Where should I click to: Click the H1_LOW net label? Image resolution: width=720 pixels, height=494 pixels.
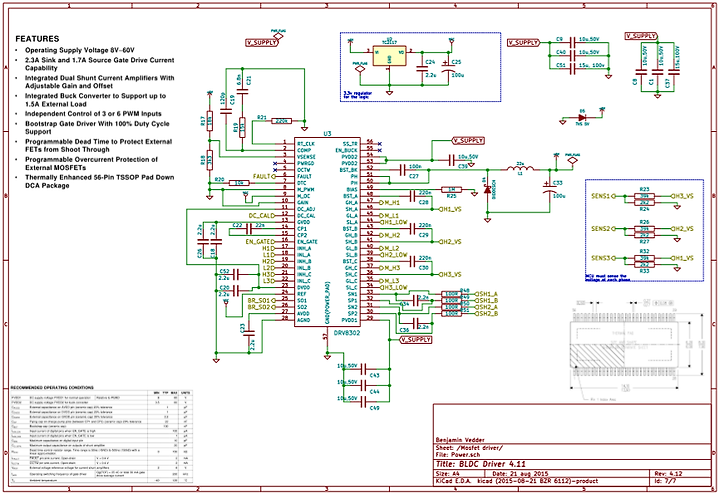click(394, 222)
